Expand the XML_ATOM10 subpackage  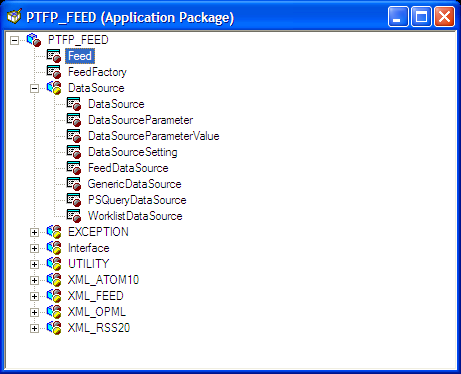tap(34, 281)
